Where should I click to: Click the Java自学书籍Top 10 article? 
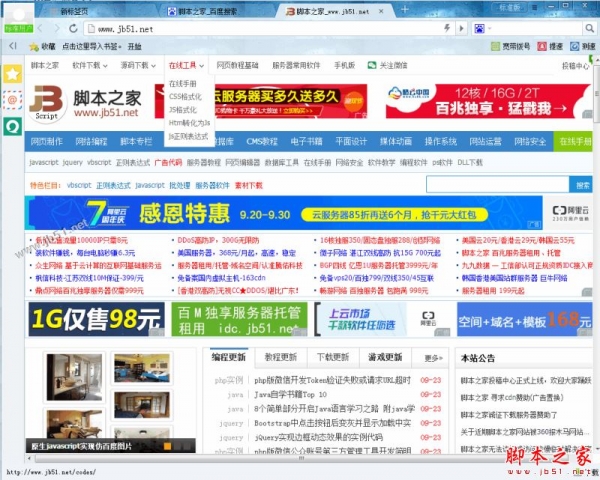(x=290, y=394)
